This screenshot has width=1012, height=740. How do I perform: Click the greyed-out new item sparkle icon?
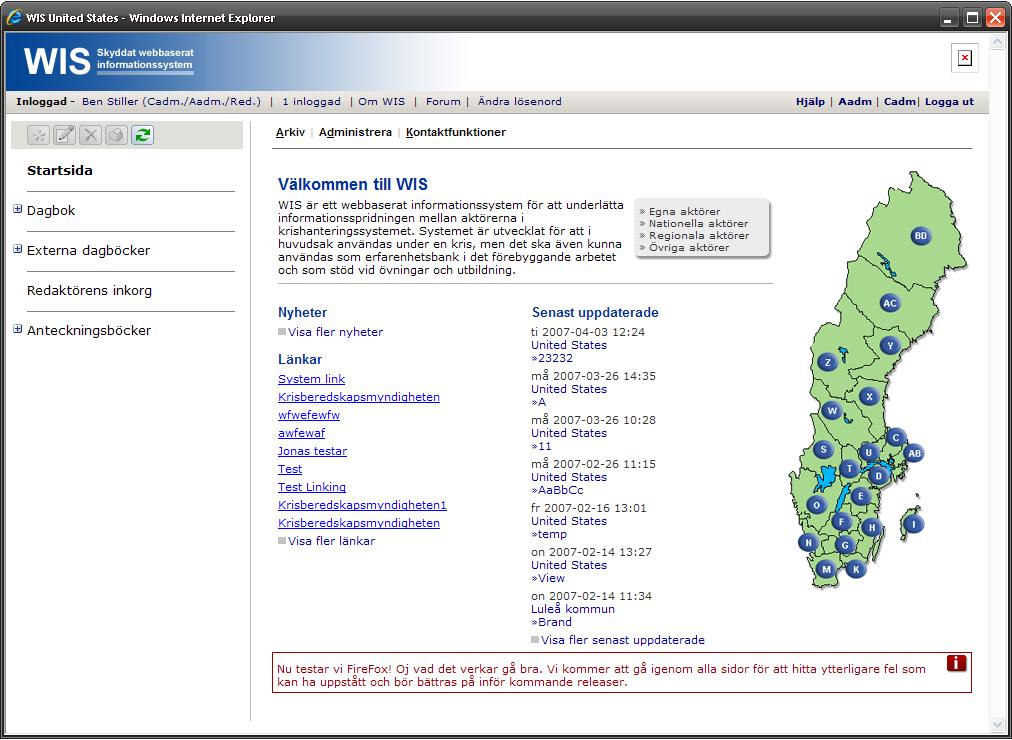(39, 135)
